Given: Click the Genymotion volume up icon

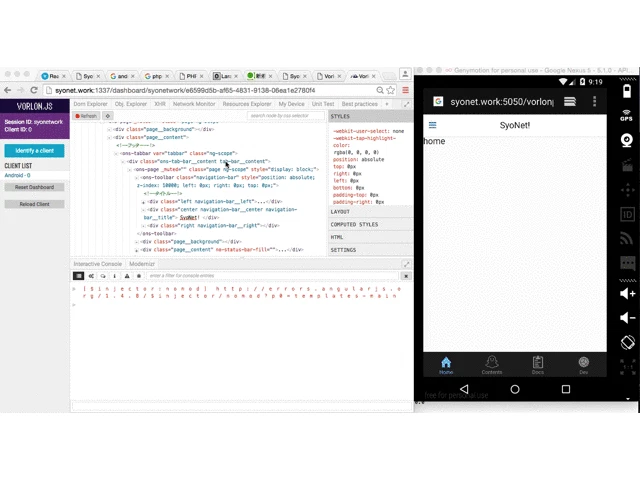Looking at the screenshot, I should (x=627, y=293).
